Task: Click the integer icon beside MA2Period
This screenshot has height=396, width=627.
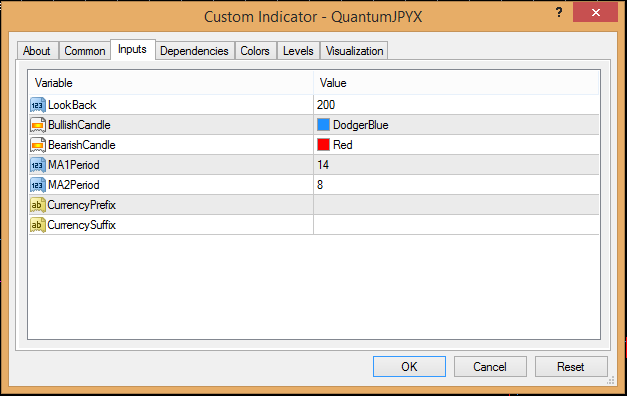Action: click(38, 185)
